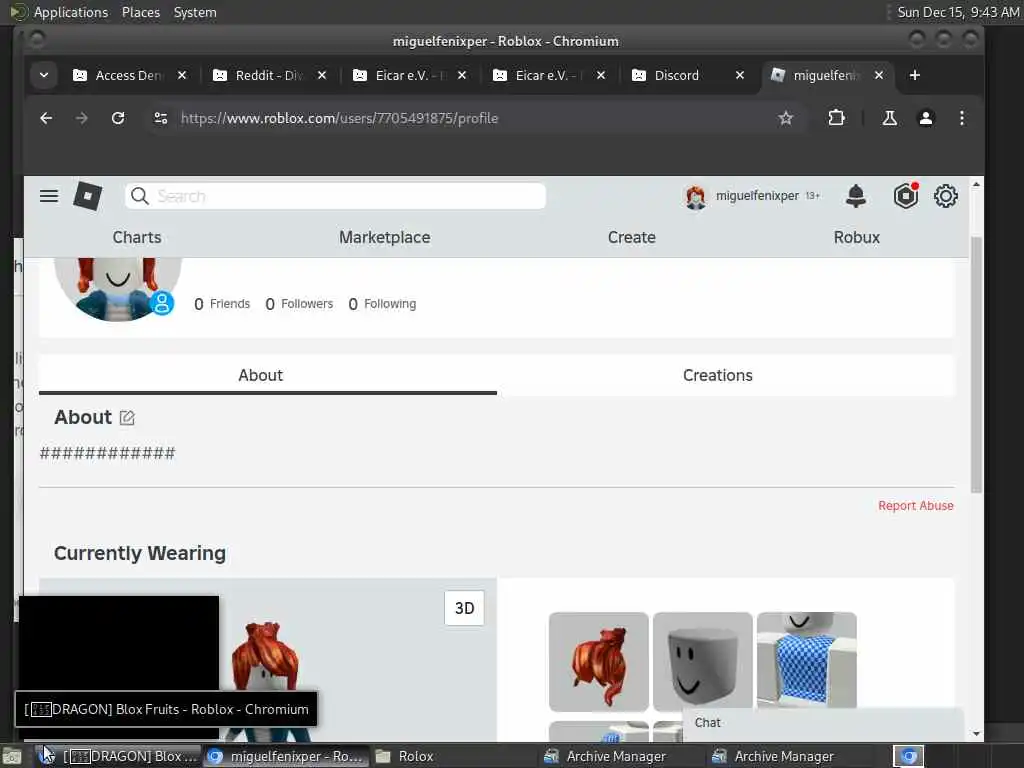Open a new browser tab
This screenshot has height=768, width=1024.
914,76
